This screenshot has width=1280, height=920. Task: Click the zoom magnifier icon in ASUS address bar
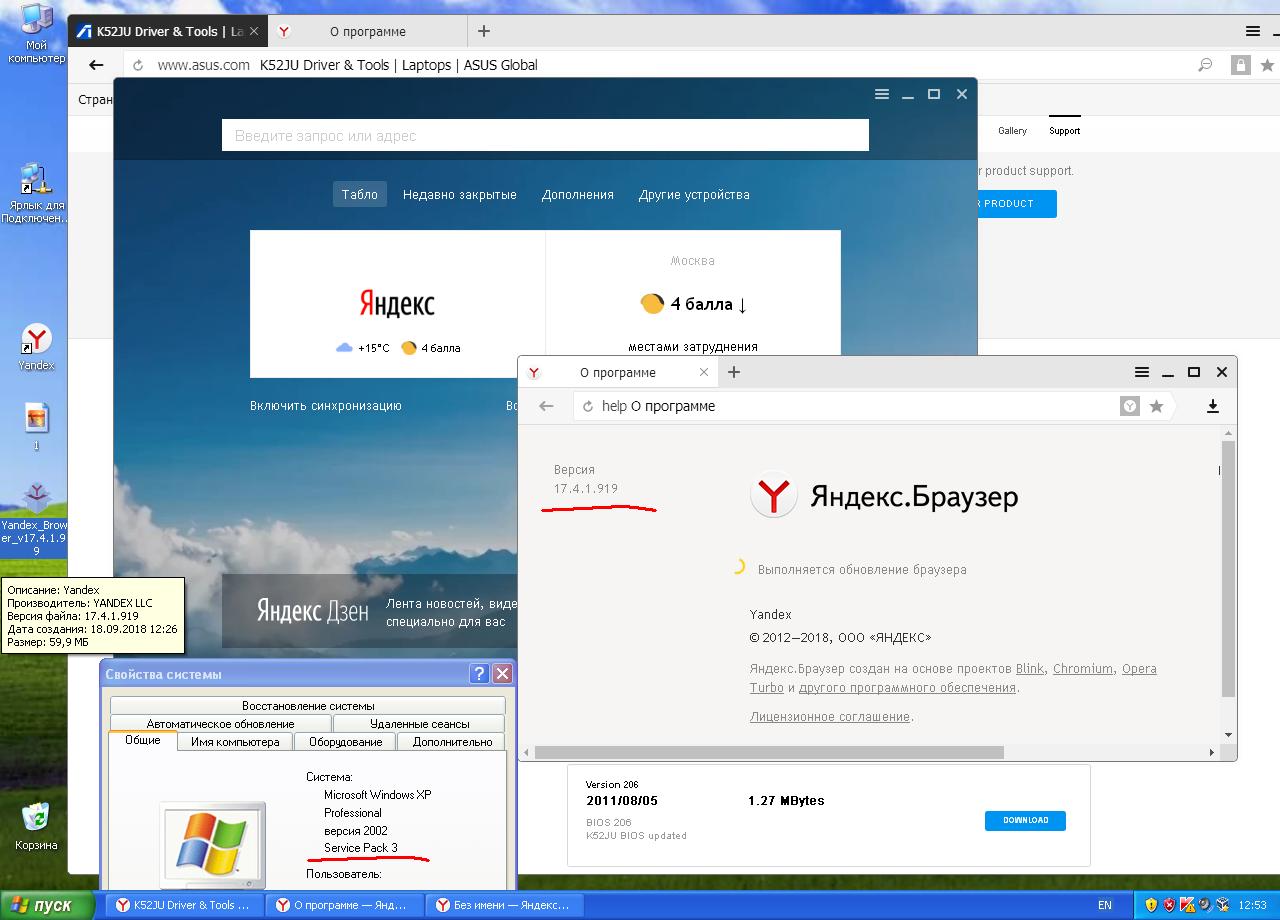coord(1205,65)
